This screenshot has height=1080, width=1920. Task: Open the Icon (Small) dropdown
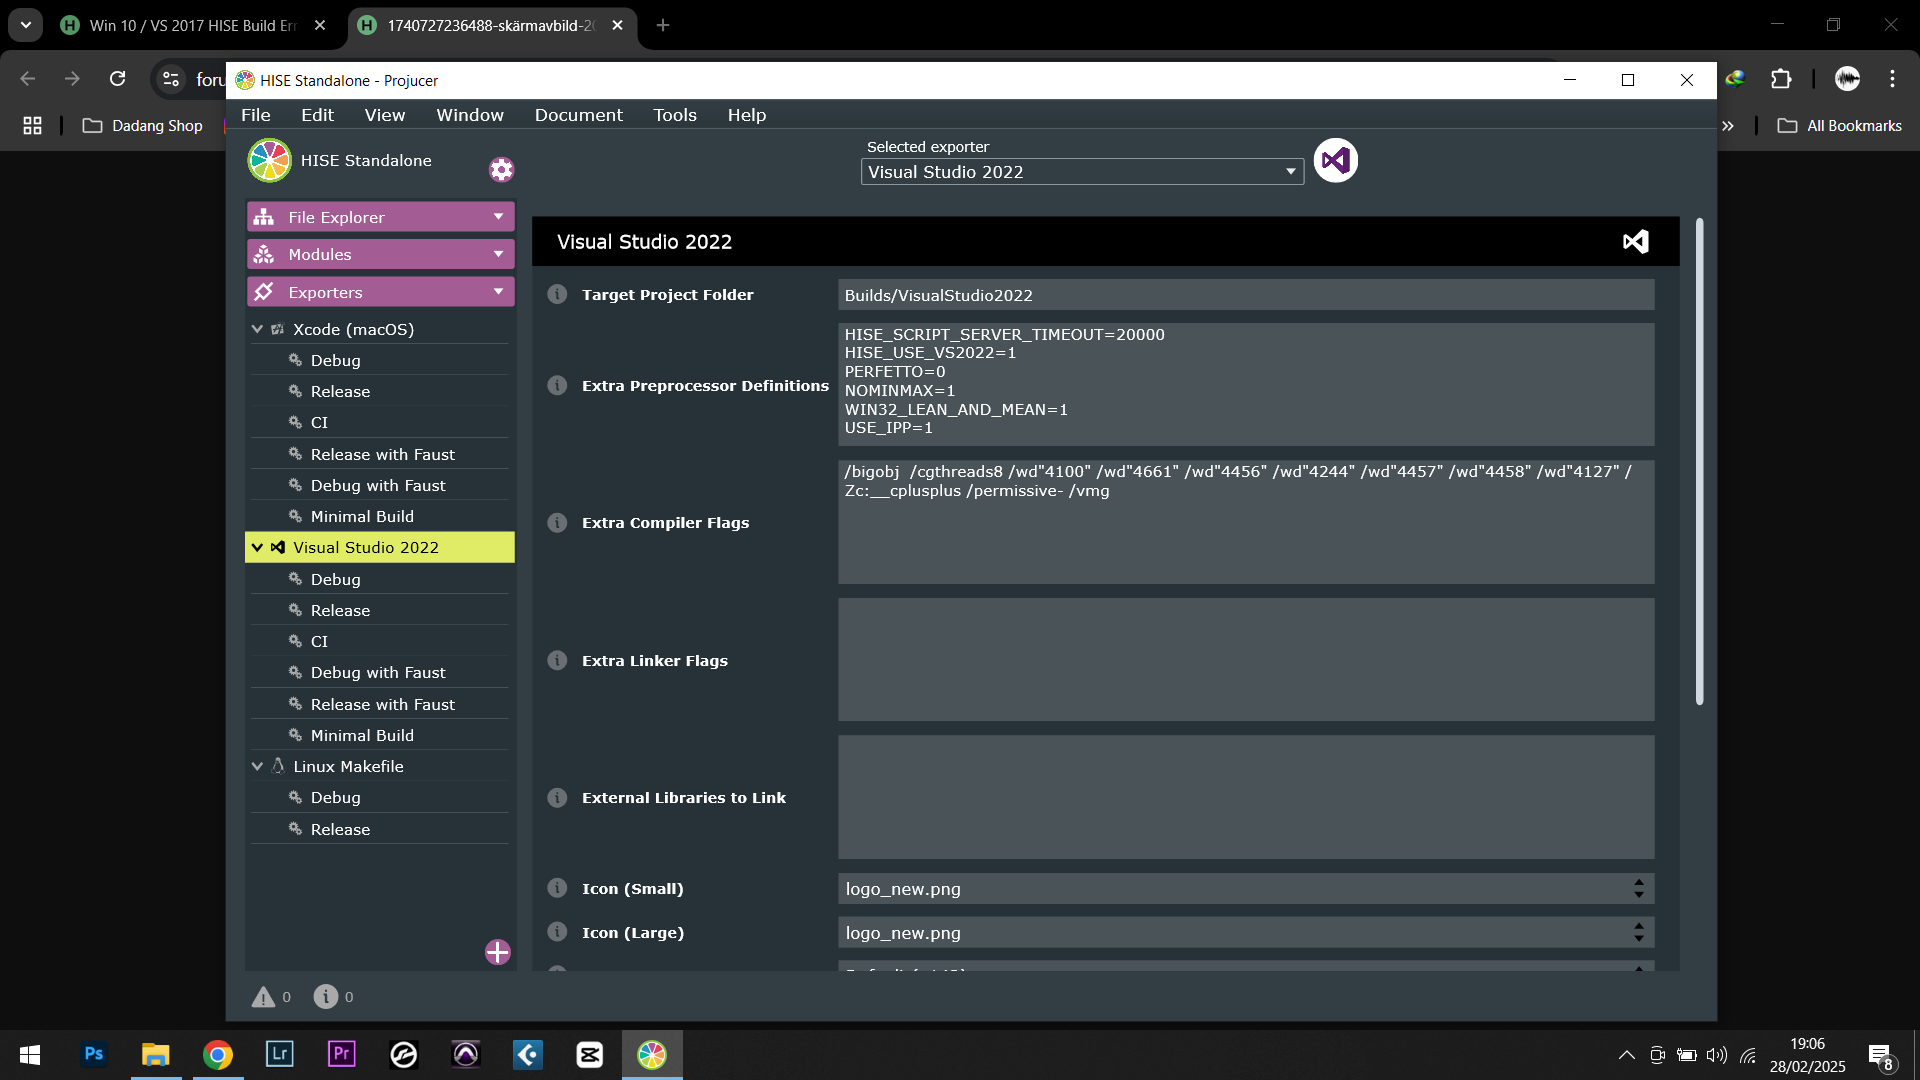tap(1246, 889)
